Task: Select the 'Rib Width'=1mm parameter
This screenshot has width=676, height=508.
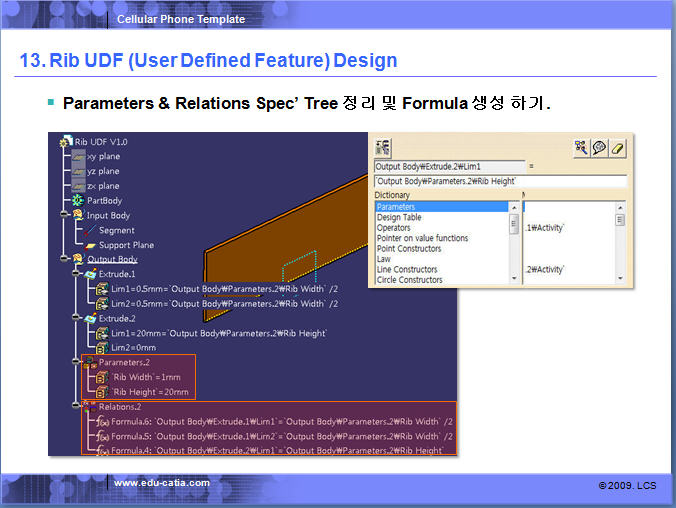Action: [147, 377]
